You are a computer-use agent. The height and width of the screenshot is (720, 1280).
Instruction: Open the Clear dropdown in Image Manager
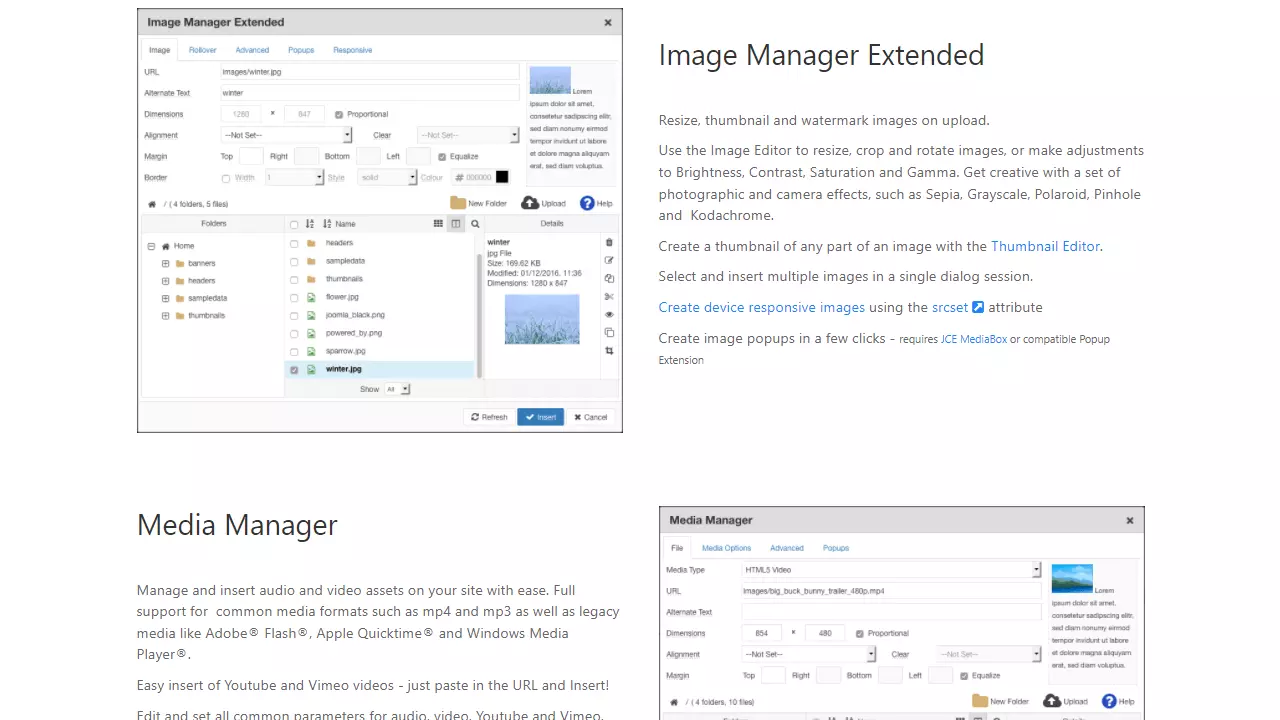coord(468,135)
